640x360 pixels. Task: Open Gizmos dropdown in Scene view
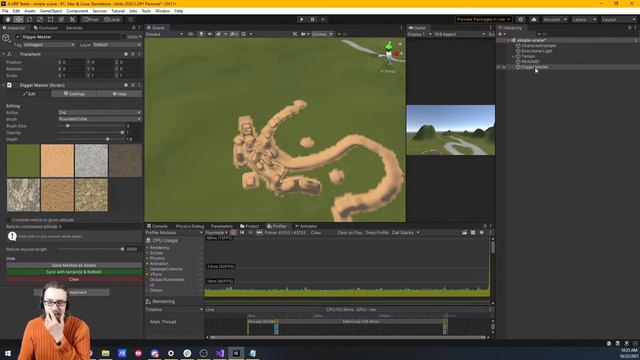tap(322, 34)
